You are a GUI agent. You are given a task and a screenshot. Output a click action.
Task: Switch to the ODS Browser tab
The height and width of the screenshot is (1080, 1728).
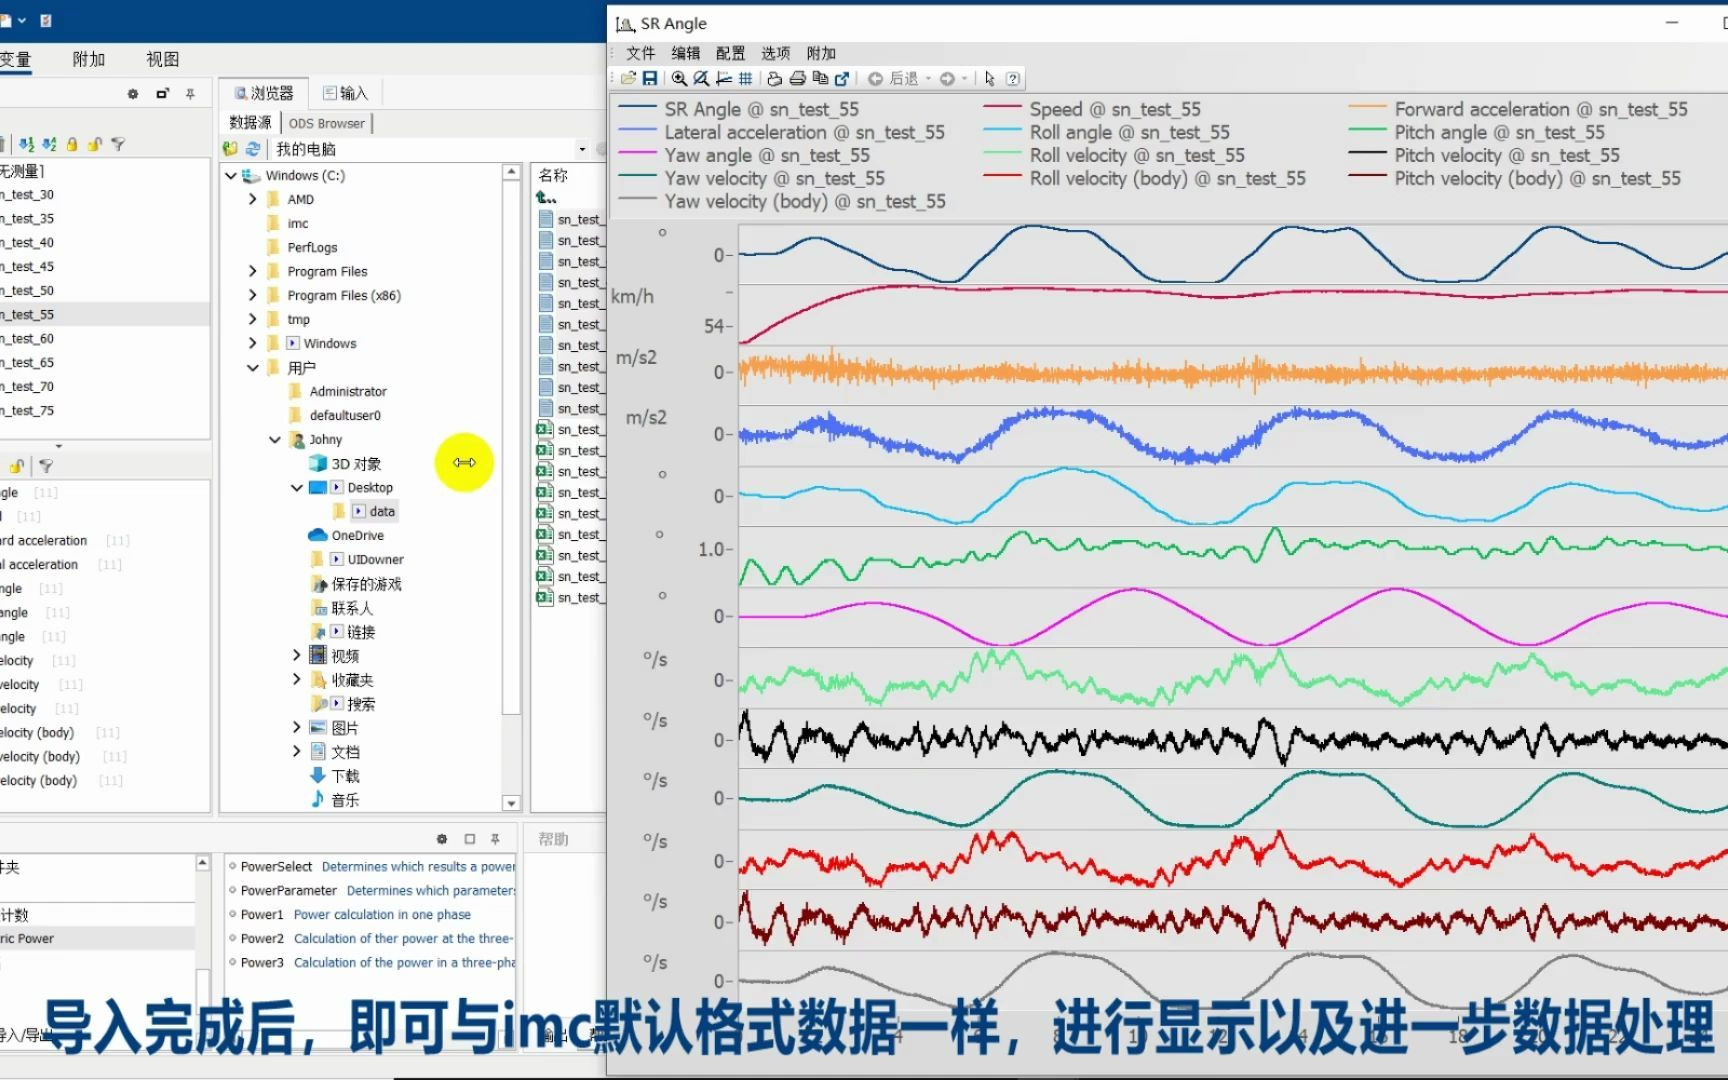(x=327, y=123)
